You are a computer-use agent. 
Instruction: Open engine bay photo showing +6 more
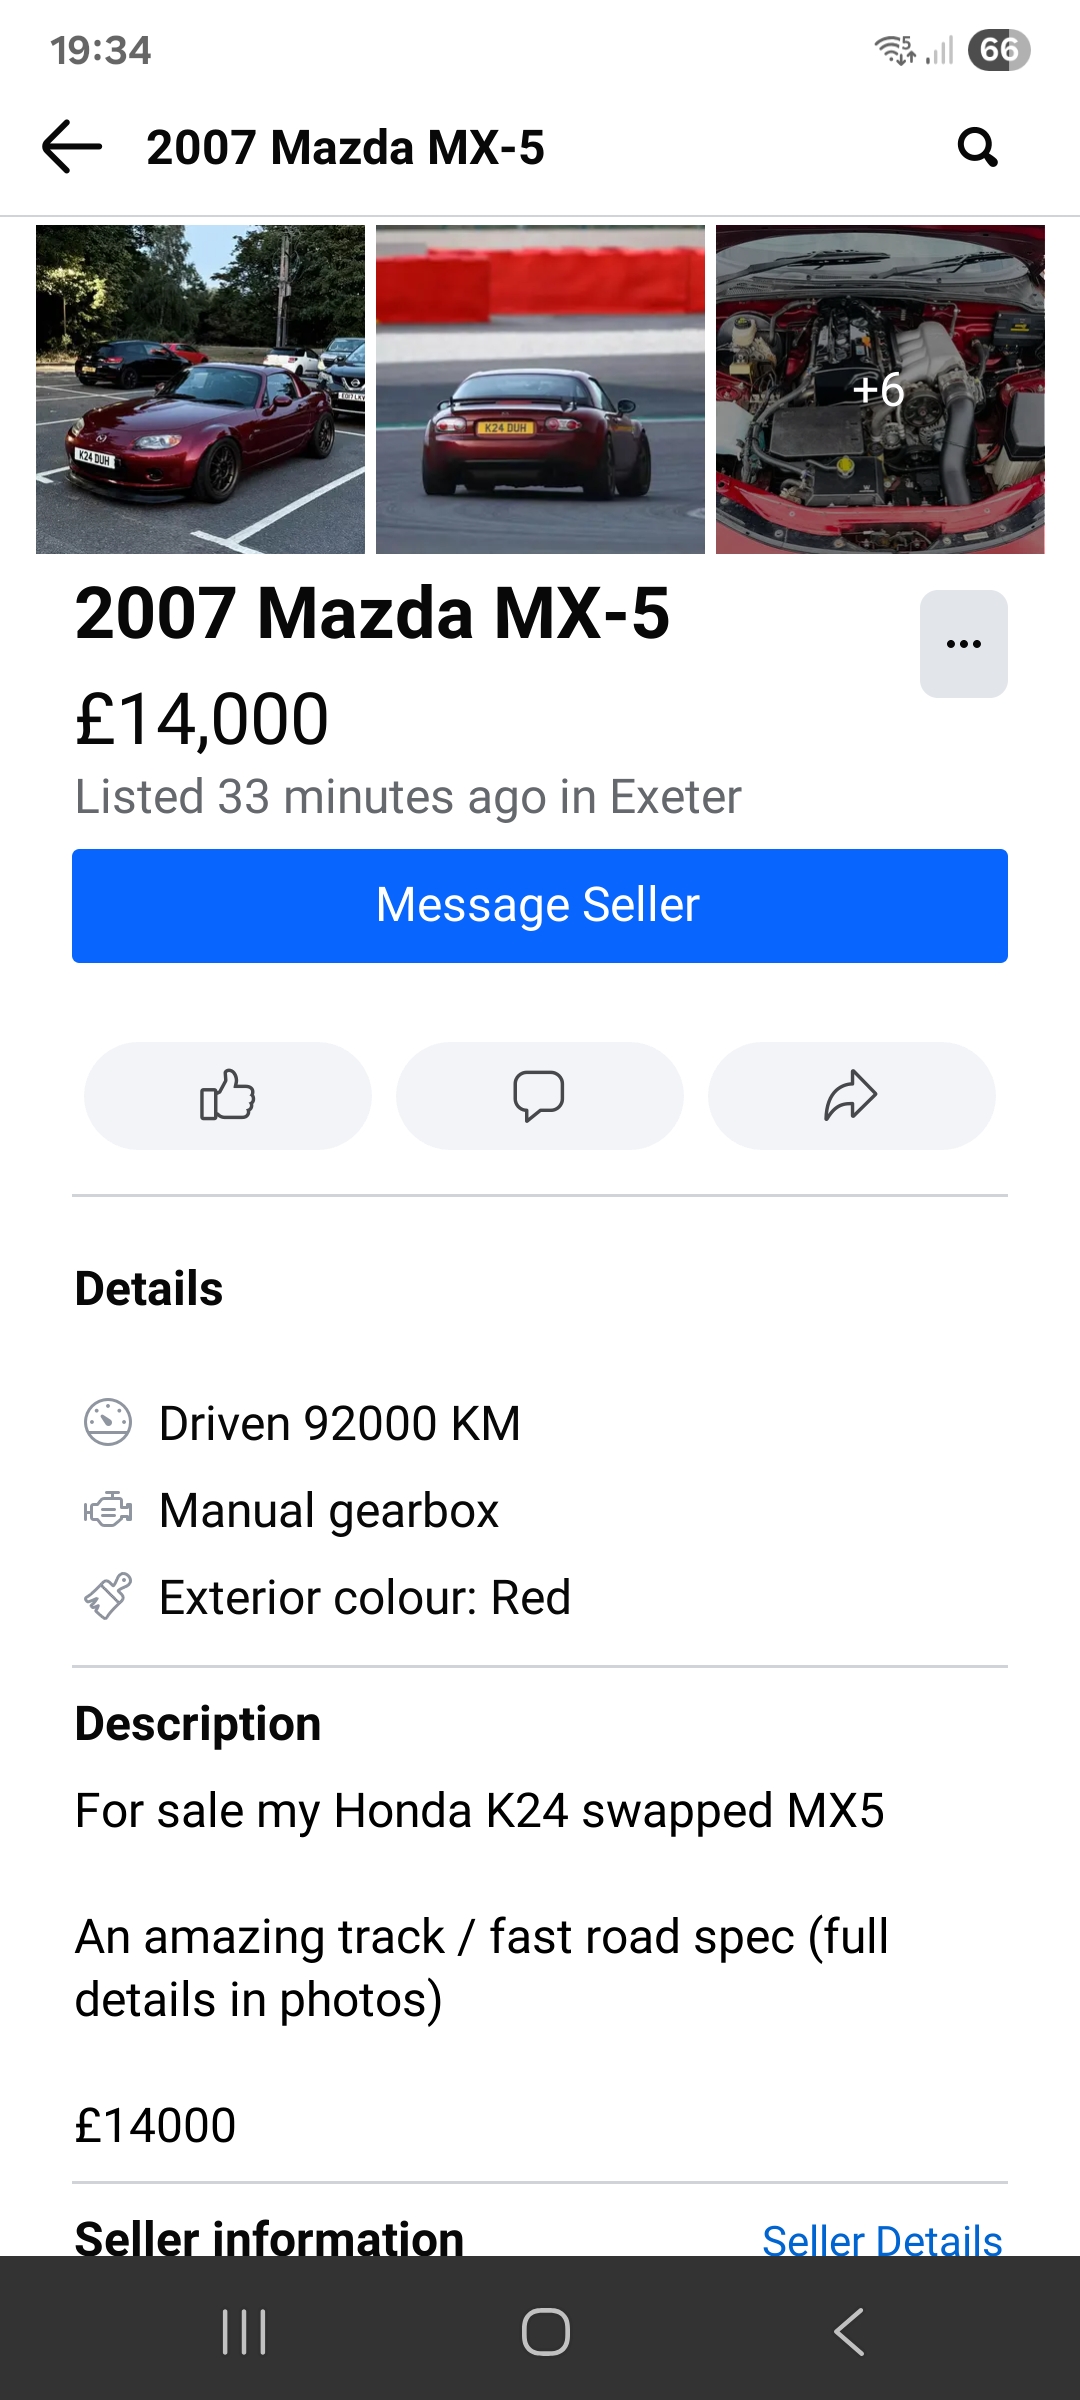[x=880, y=389]
